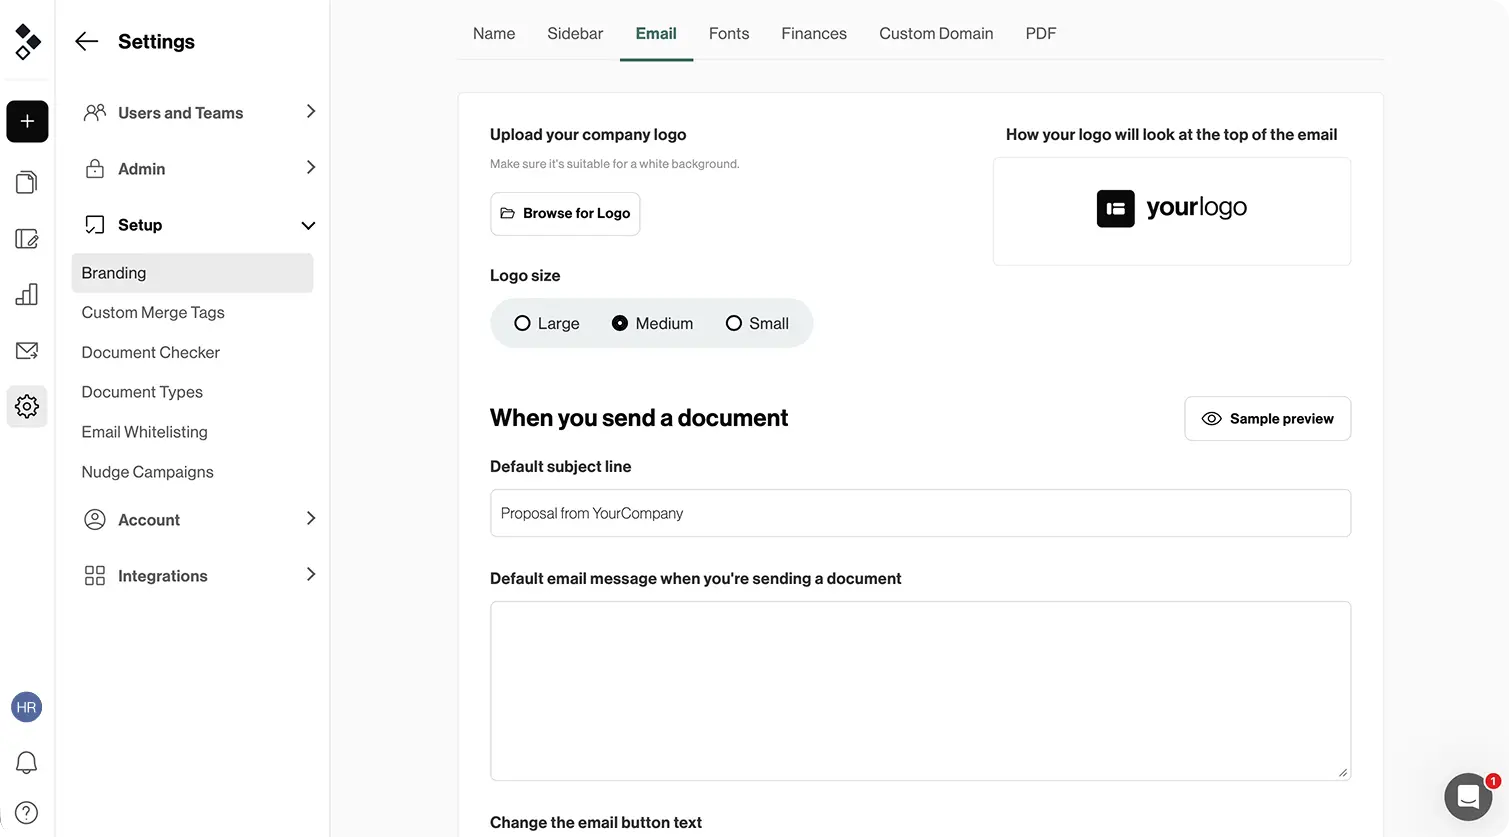This screenshot has width=1509, height=837.
Task: Select the Large logo size option
Action: click(522, 323)
